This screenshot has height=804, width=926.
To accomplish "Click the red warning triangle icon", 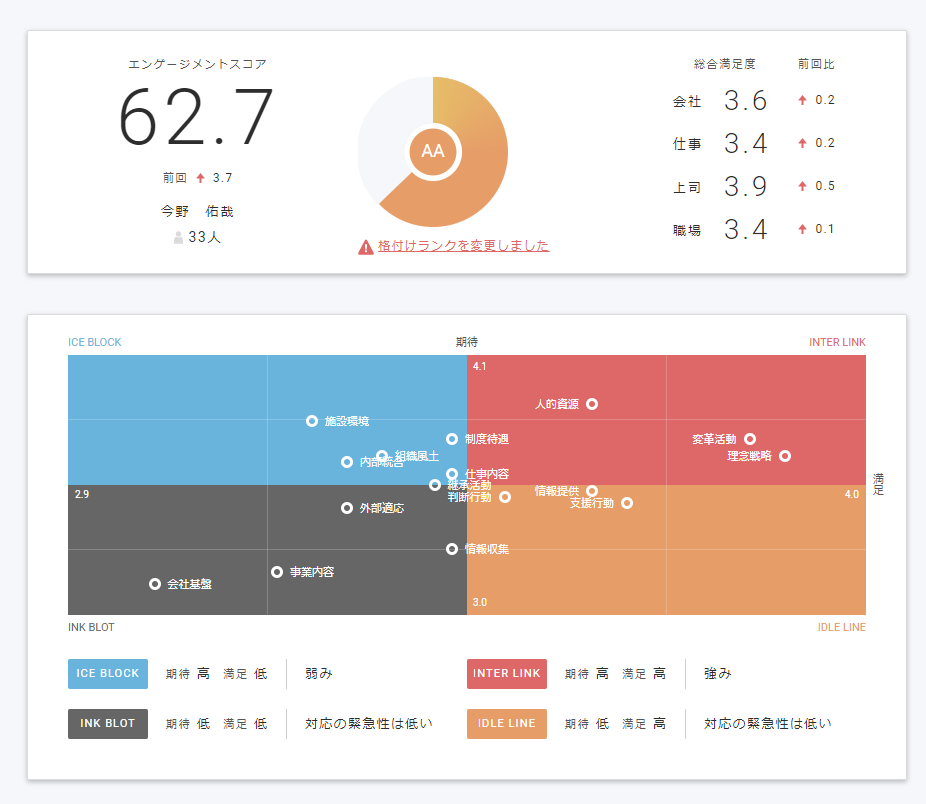I will tap(366, 247).
